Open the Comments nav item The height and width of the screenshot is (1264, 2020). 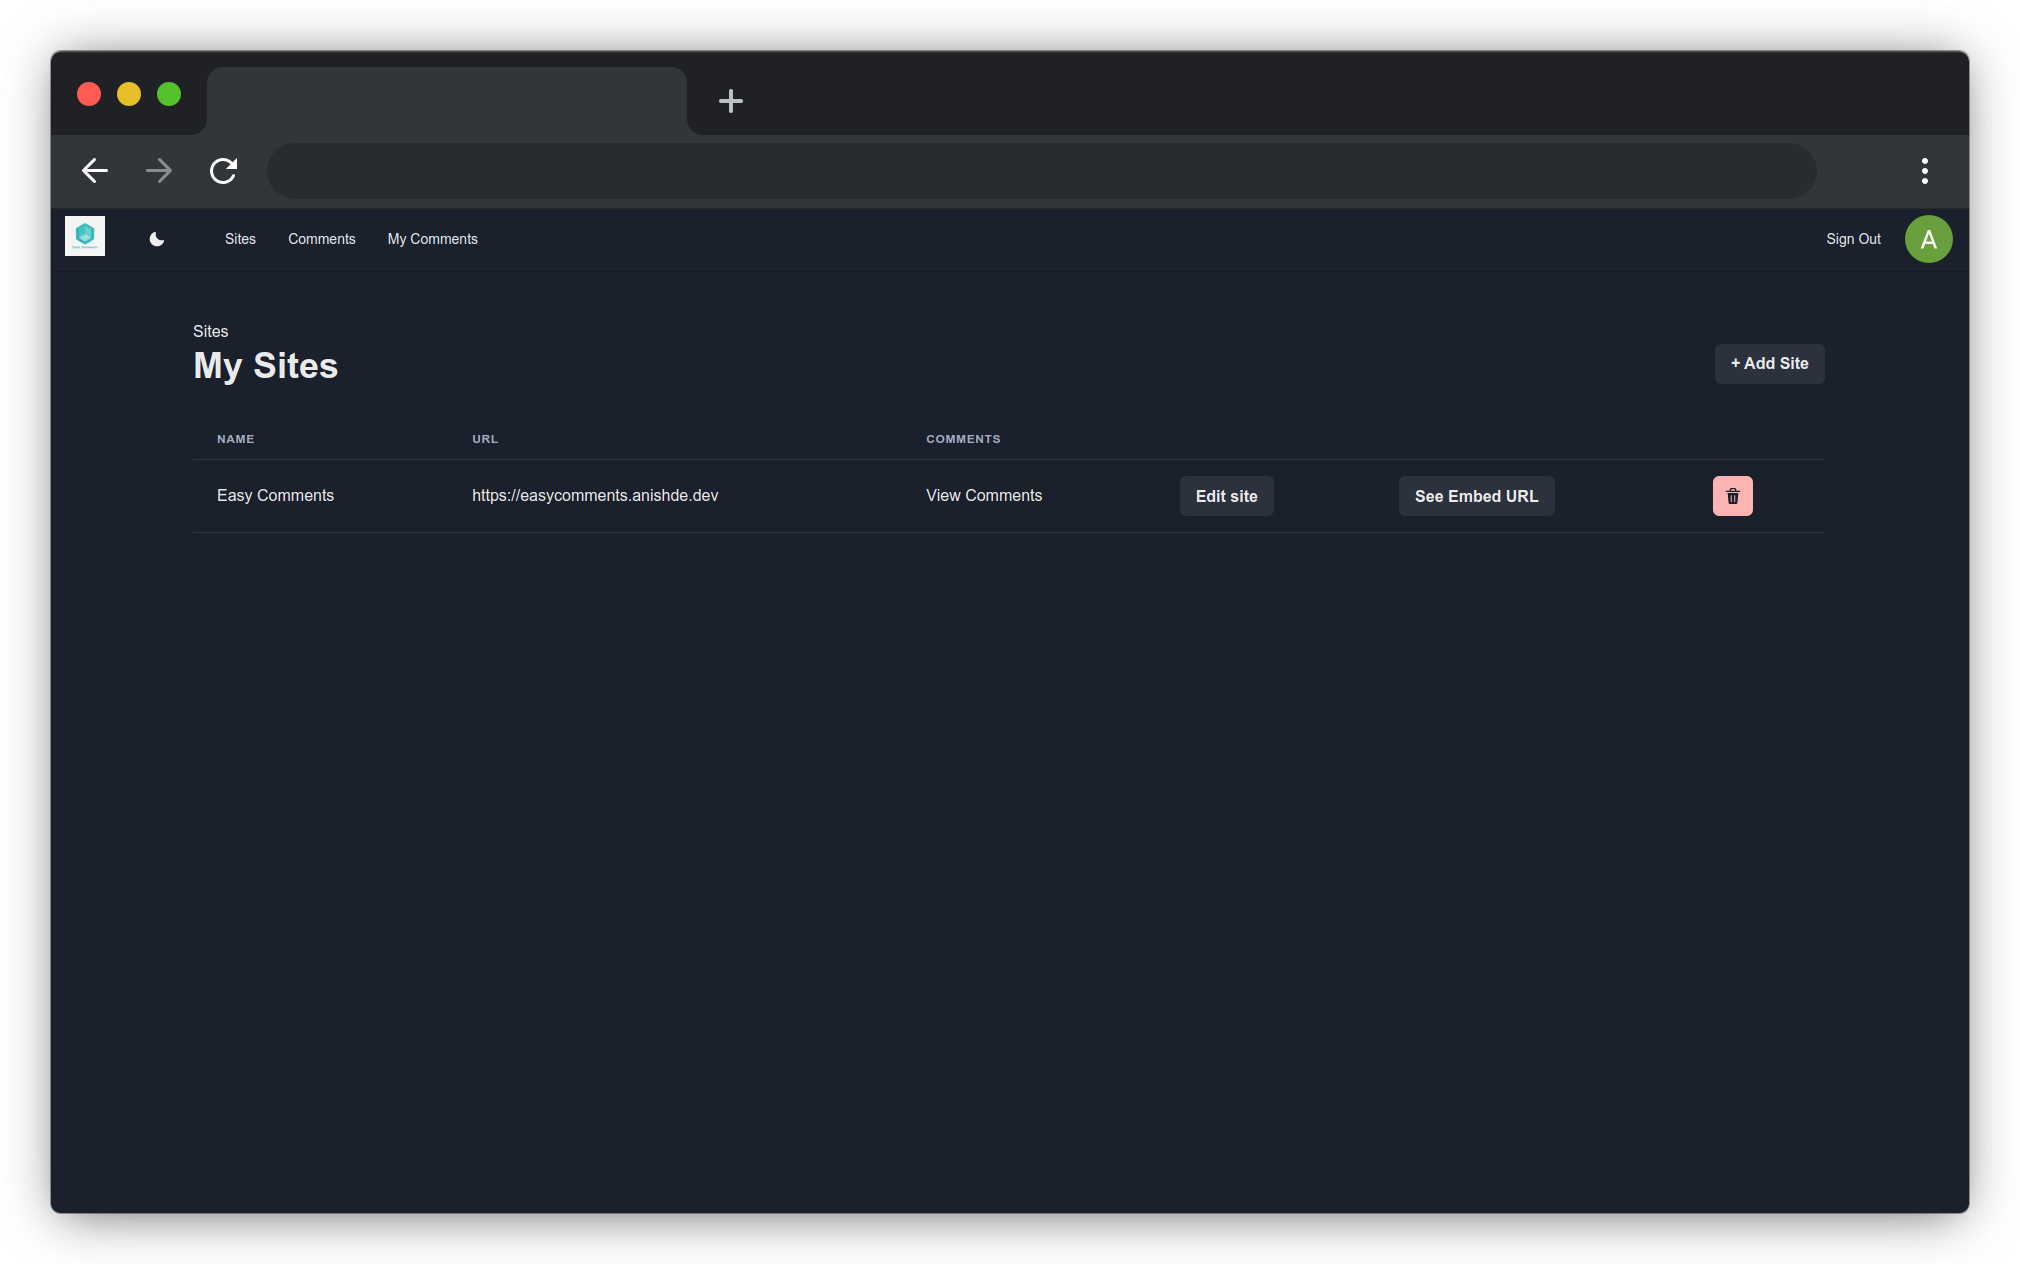[x=321, y=239]
